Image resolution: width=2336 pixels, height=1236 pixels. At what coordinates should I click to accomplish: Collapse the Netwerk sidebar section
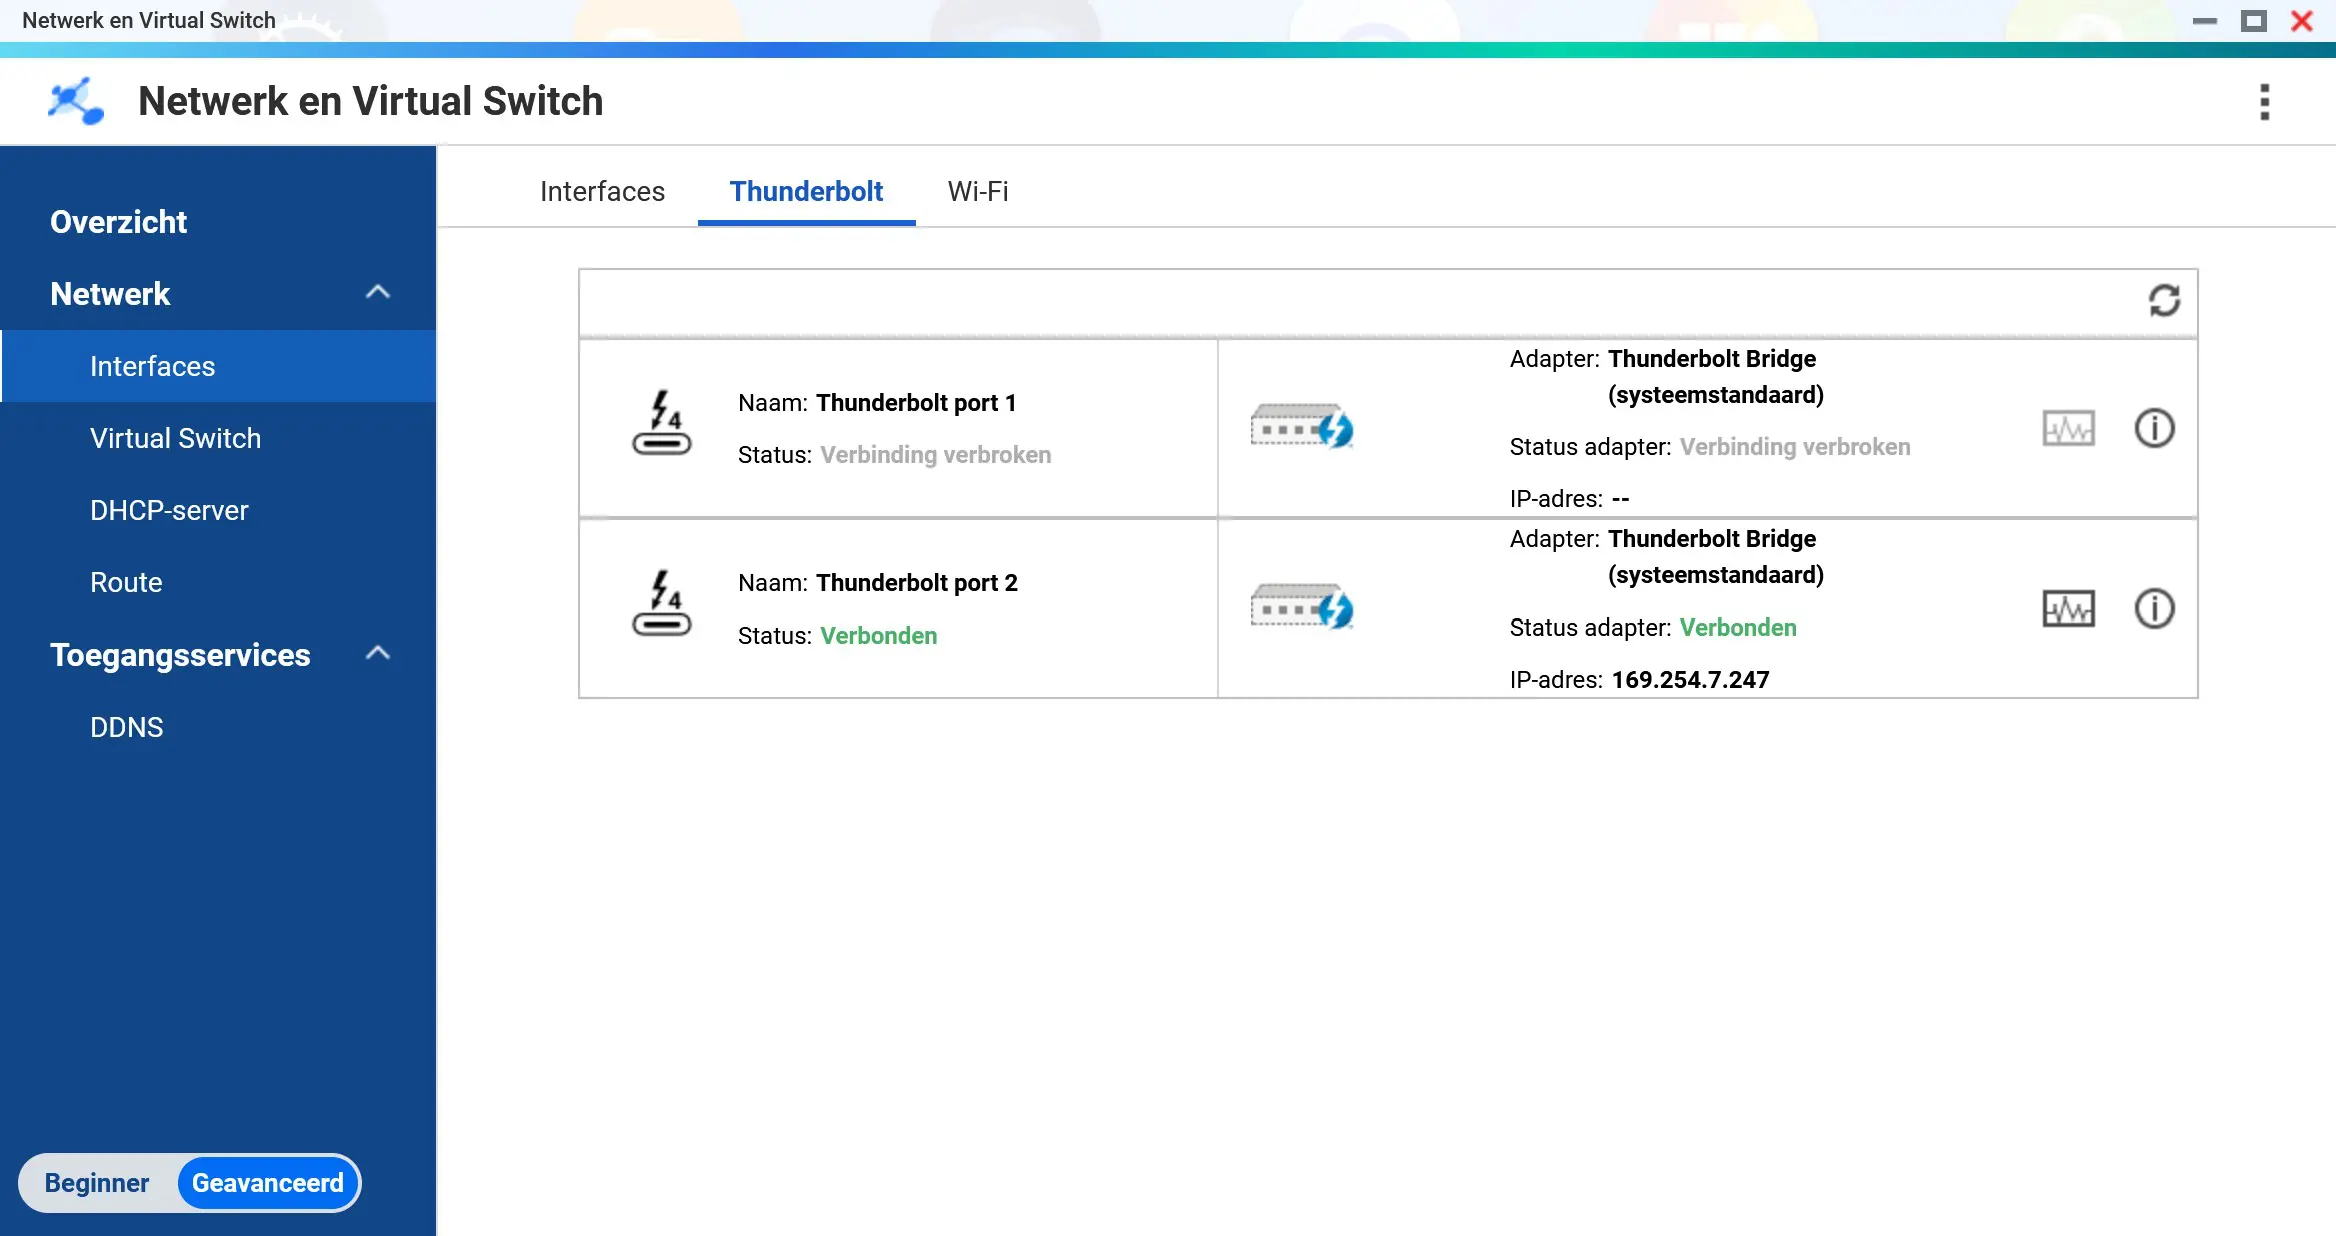(377, 293)
